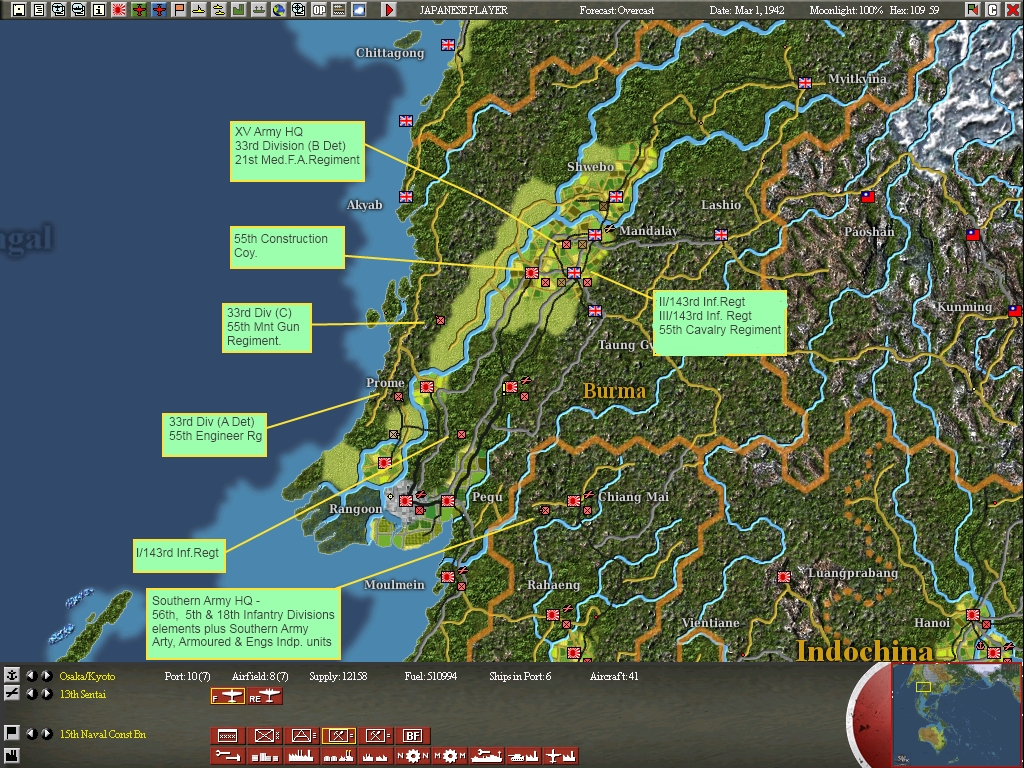The image size is (1024, 768).
Task: Click the 'Ships in Port: 6' value
Action: click(520, 676)
